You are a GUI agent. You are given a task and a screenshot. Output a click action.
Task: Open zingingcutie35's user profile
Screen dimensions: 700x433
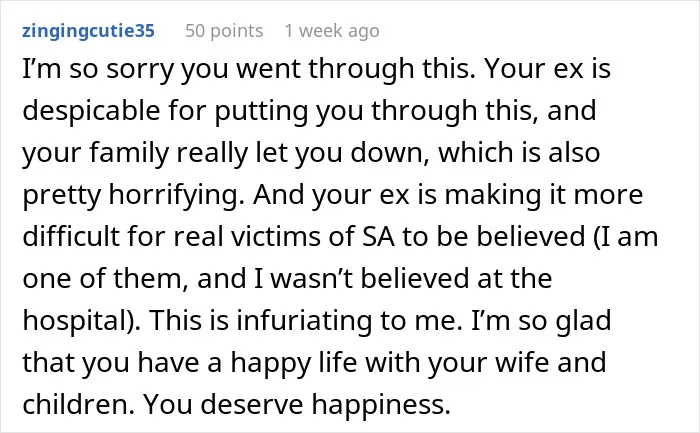pos(88,31)
